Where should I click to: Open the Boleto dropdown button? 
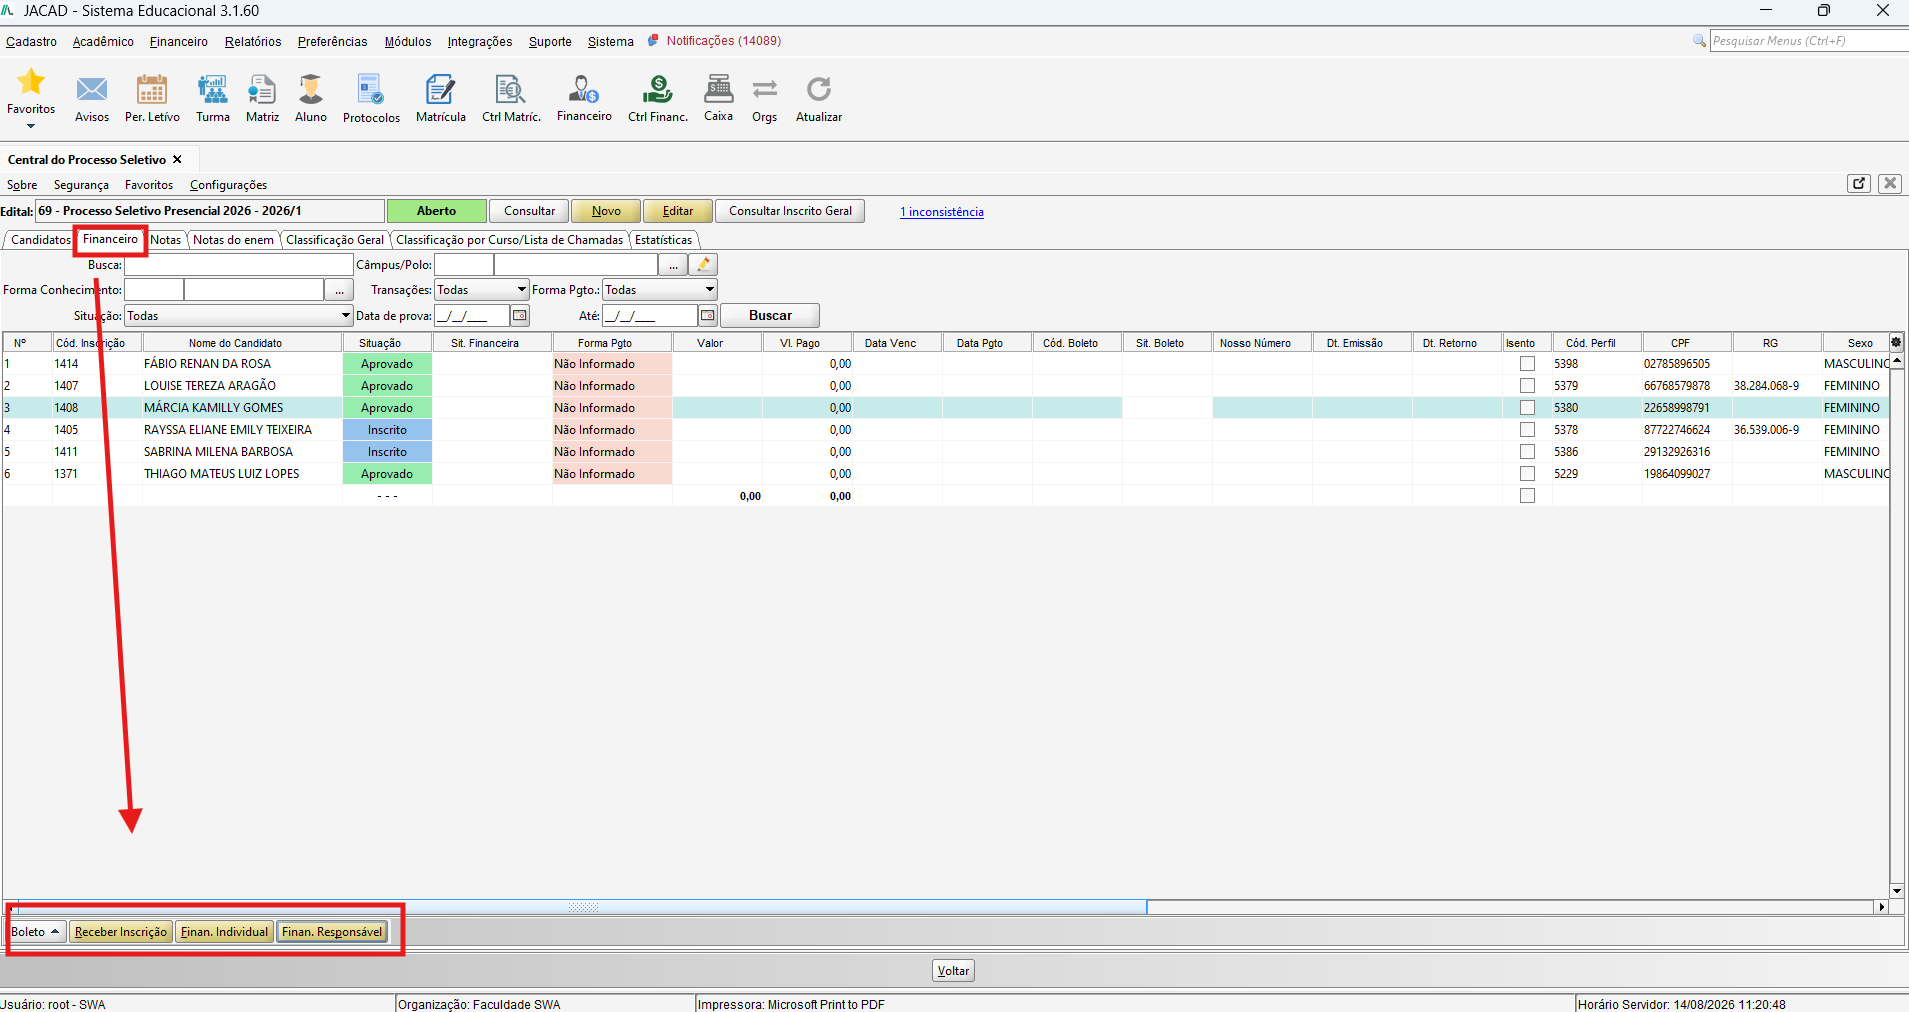pos(37,932)
